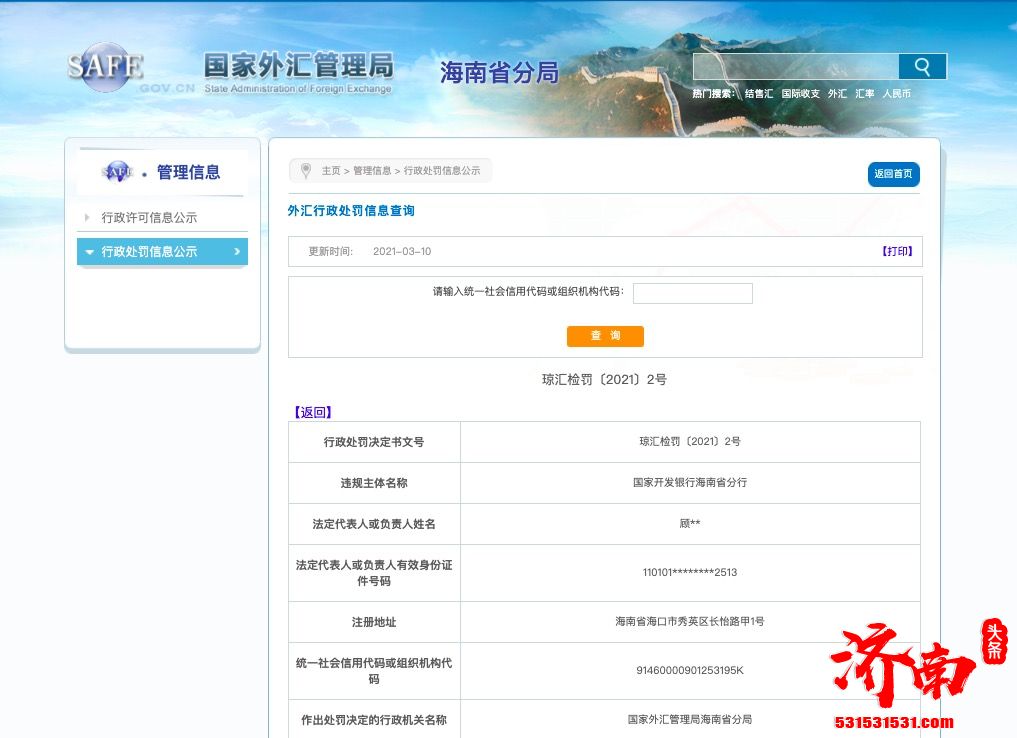Click inside the header search box
Image resolution: width=1017 pixels, height=738 pixels.
click(795, 66)
